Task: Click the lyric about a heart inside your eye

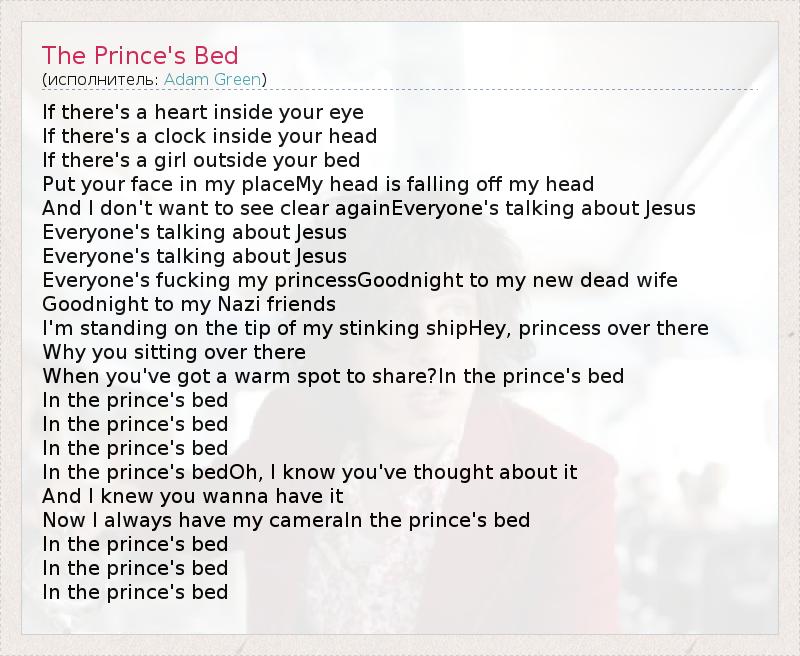Action: tap(203, 112)
